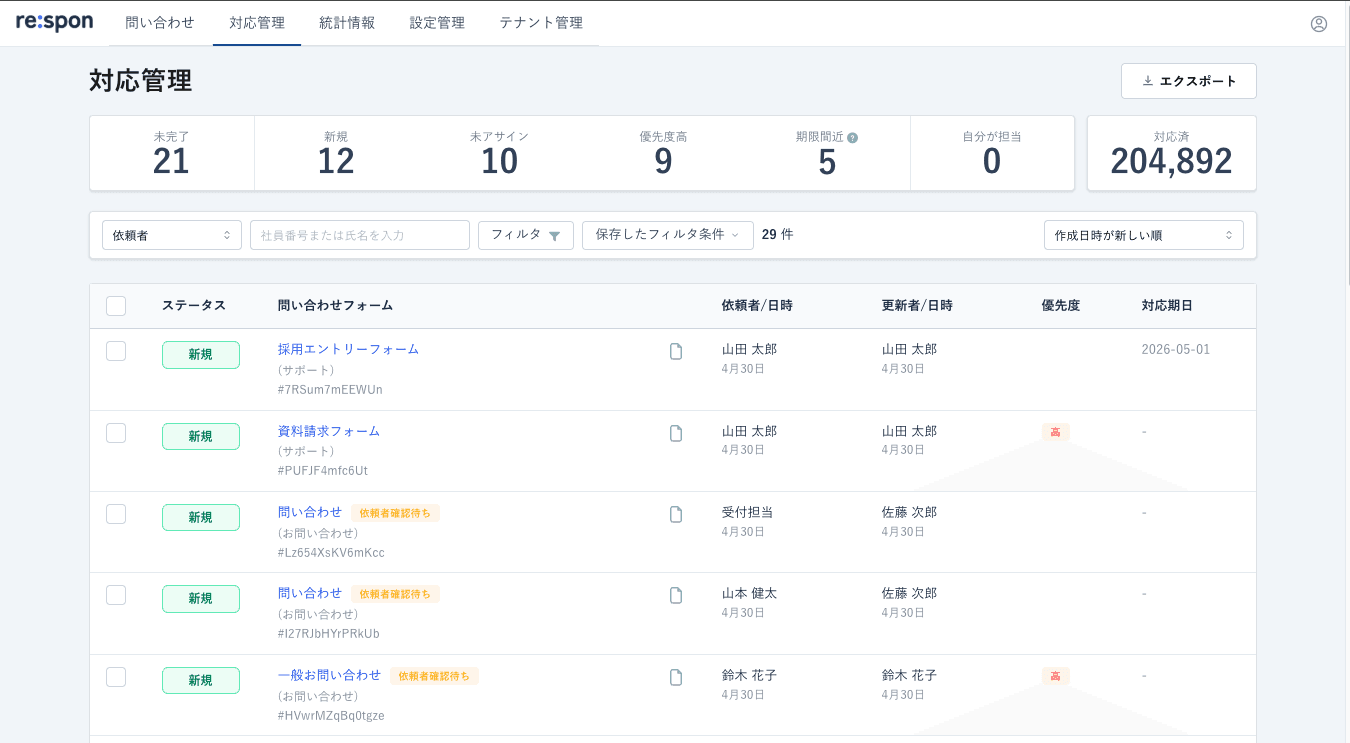Viewport: 1350px width, 743px height.
Task: Click 高 priority badge in 一般お問い合わせ row
Action: pyautogui.click(x=1055, y=676)
